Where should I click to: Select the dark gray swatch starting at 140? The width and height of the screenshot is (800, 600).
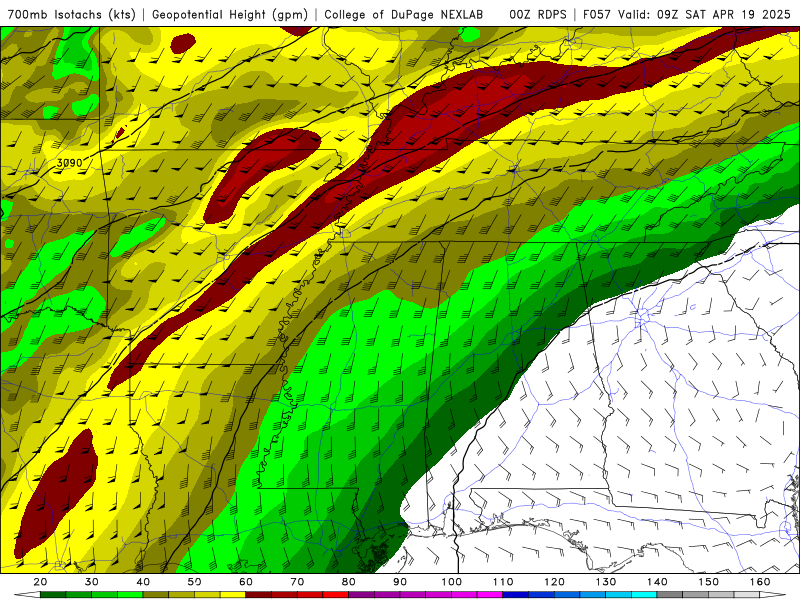point(670,594)
